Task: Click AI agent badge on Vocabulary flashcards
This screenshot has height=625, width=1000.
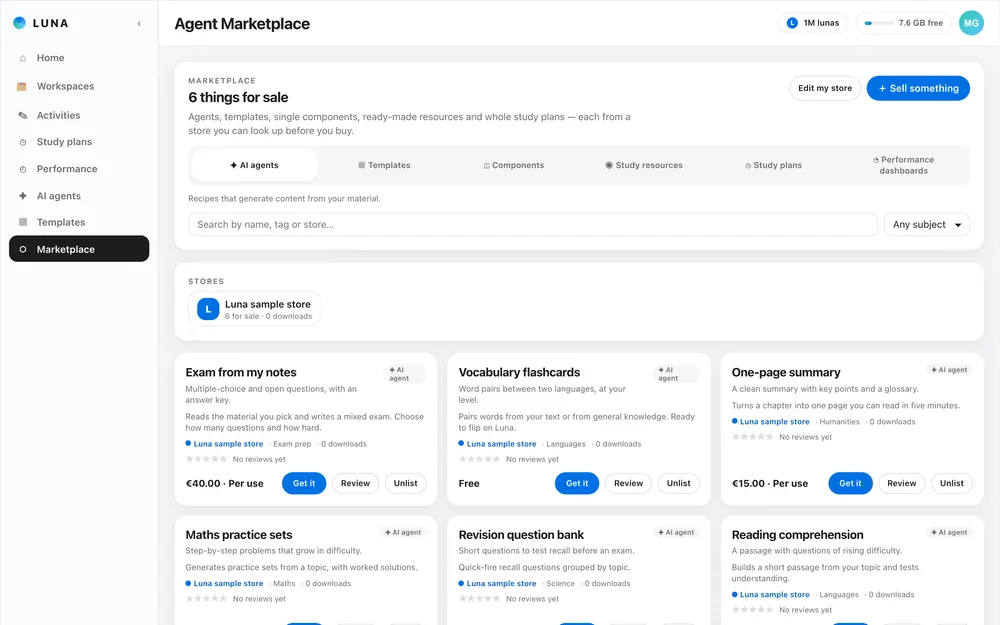Action: (678, 374)
